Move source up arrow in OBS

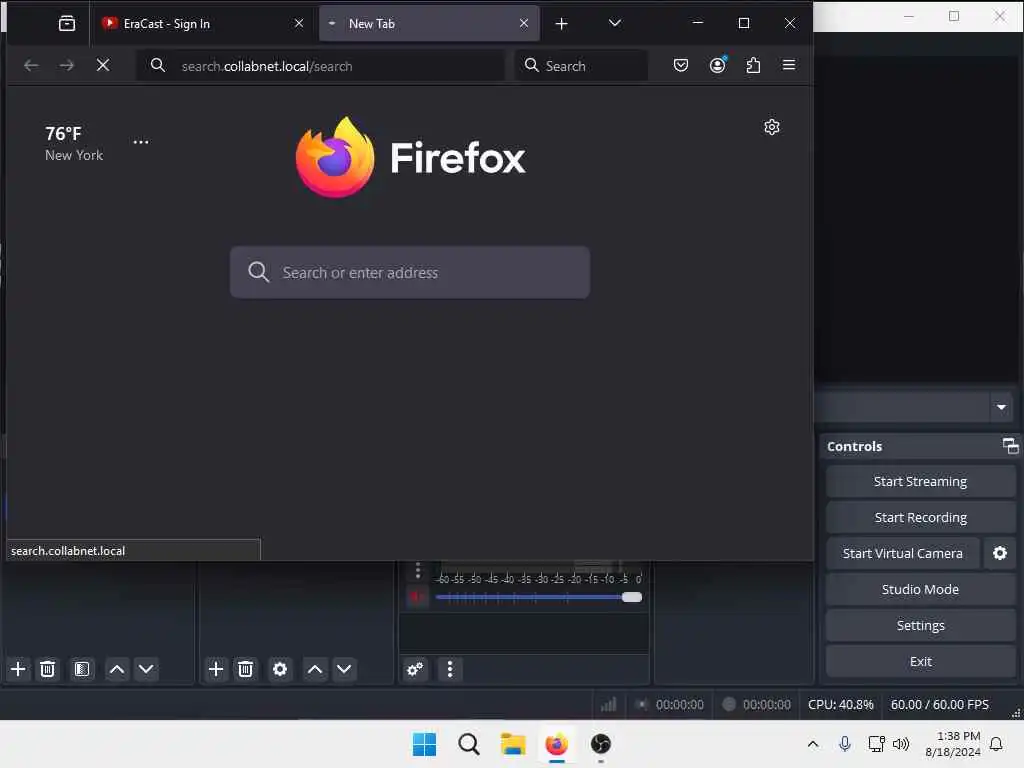[315, 669]
